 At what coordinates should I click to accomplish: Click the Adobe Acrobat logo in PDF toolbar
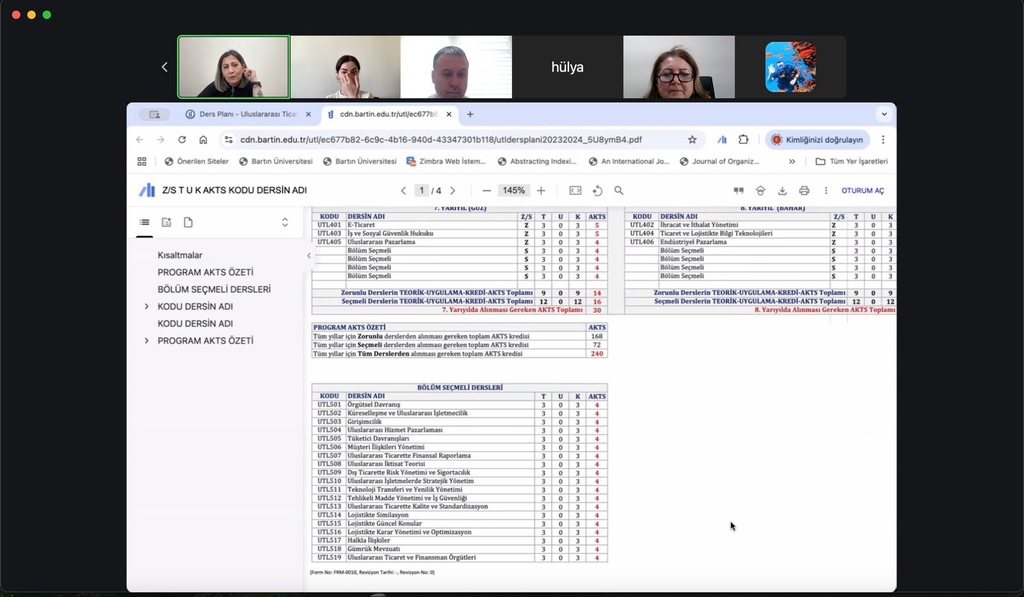147,190
